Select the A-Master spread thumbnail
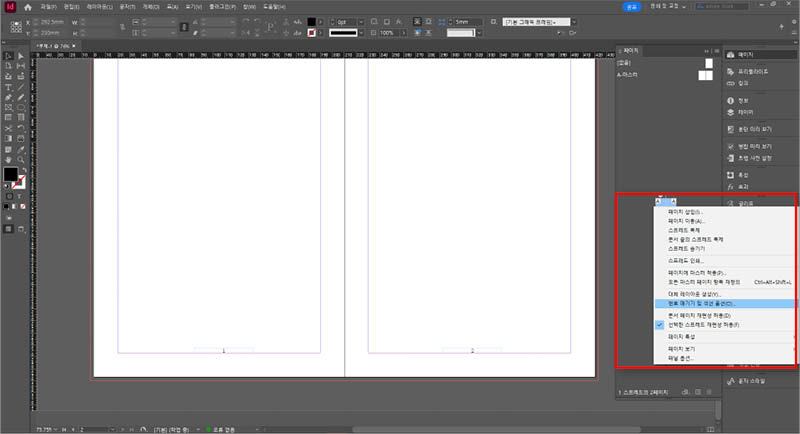 [x=705, y=75]
